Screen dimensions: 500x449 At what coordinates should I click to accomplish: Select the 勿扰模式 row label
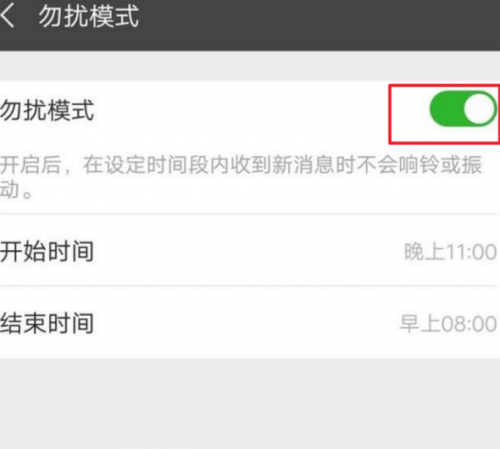pos(47,110)
